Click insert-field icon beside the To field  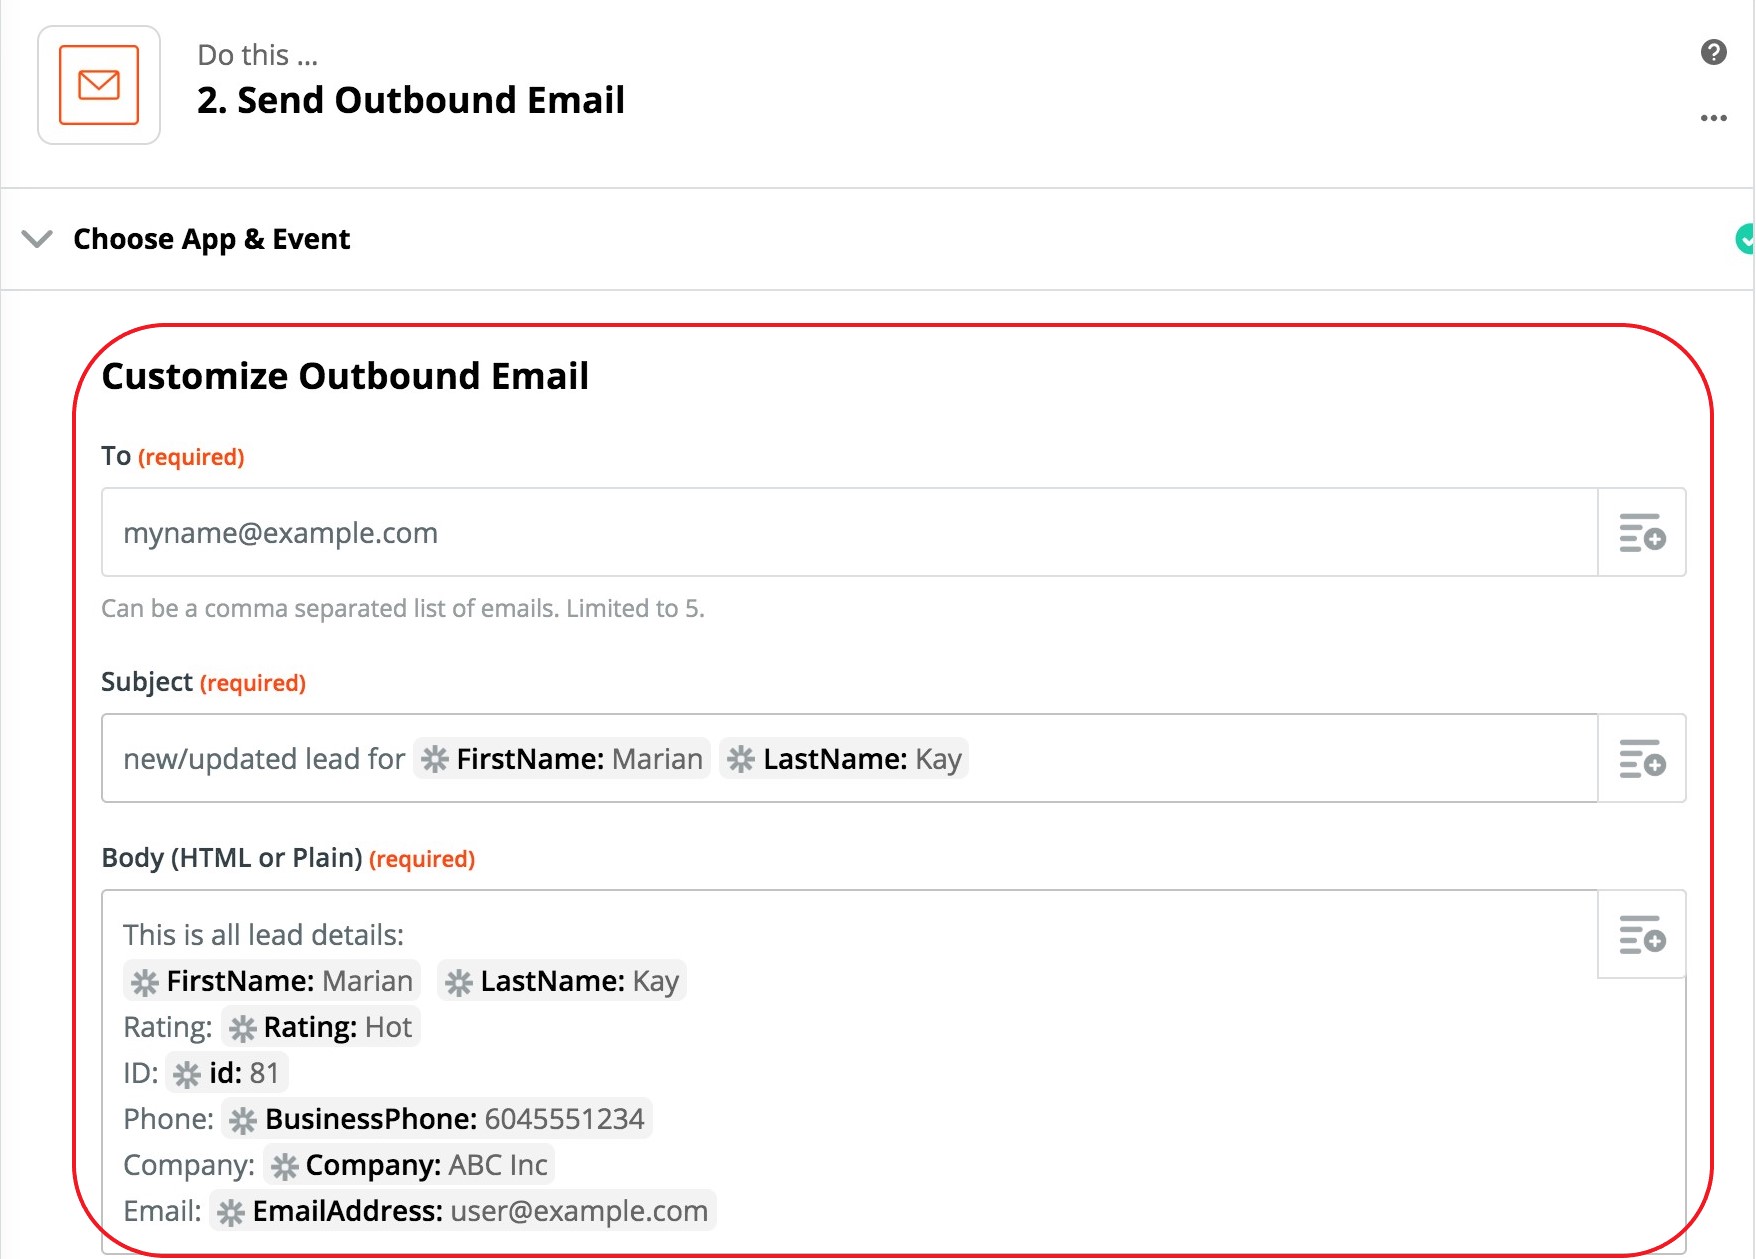click(x=1641, y=533)
